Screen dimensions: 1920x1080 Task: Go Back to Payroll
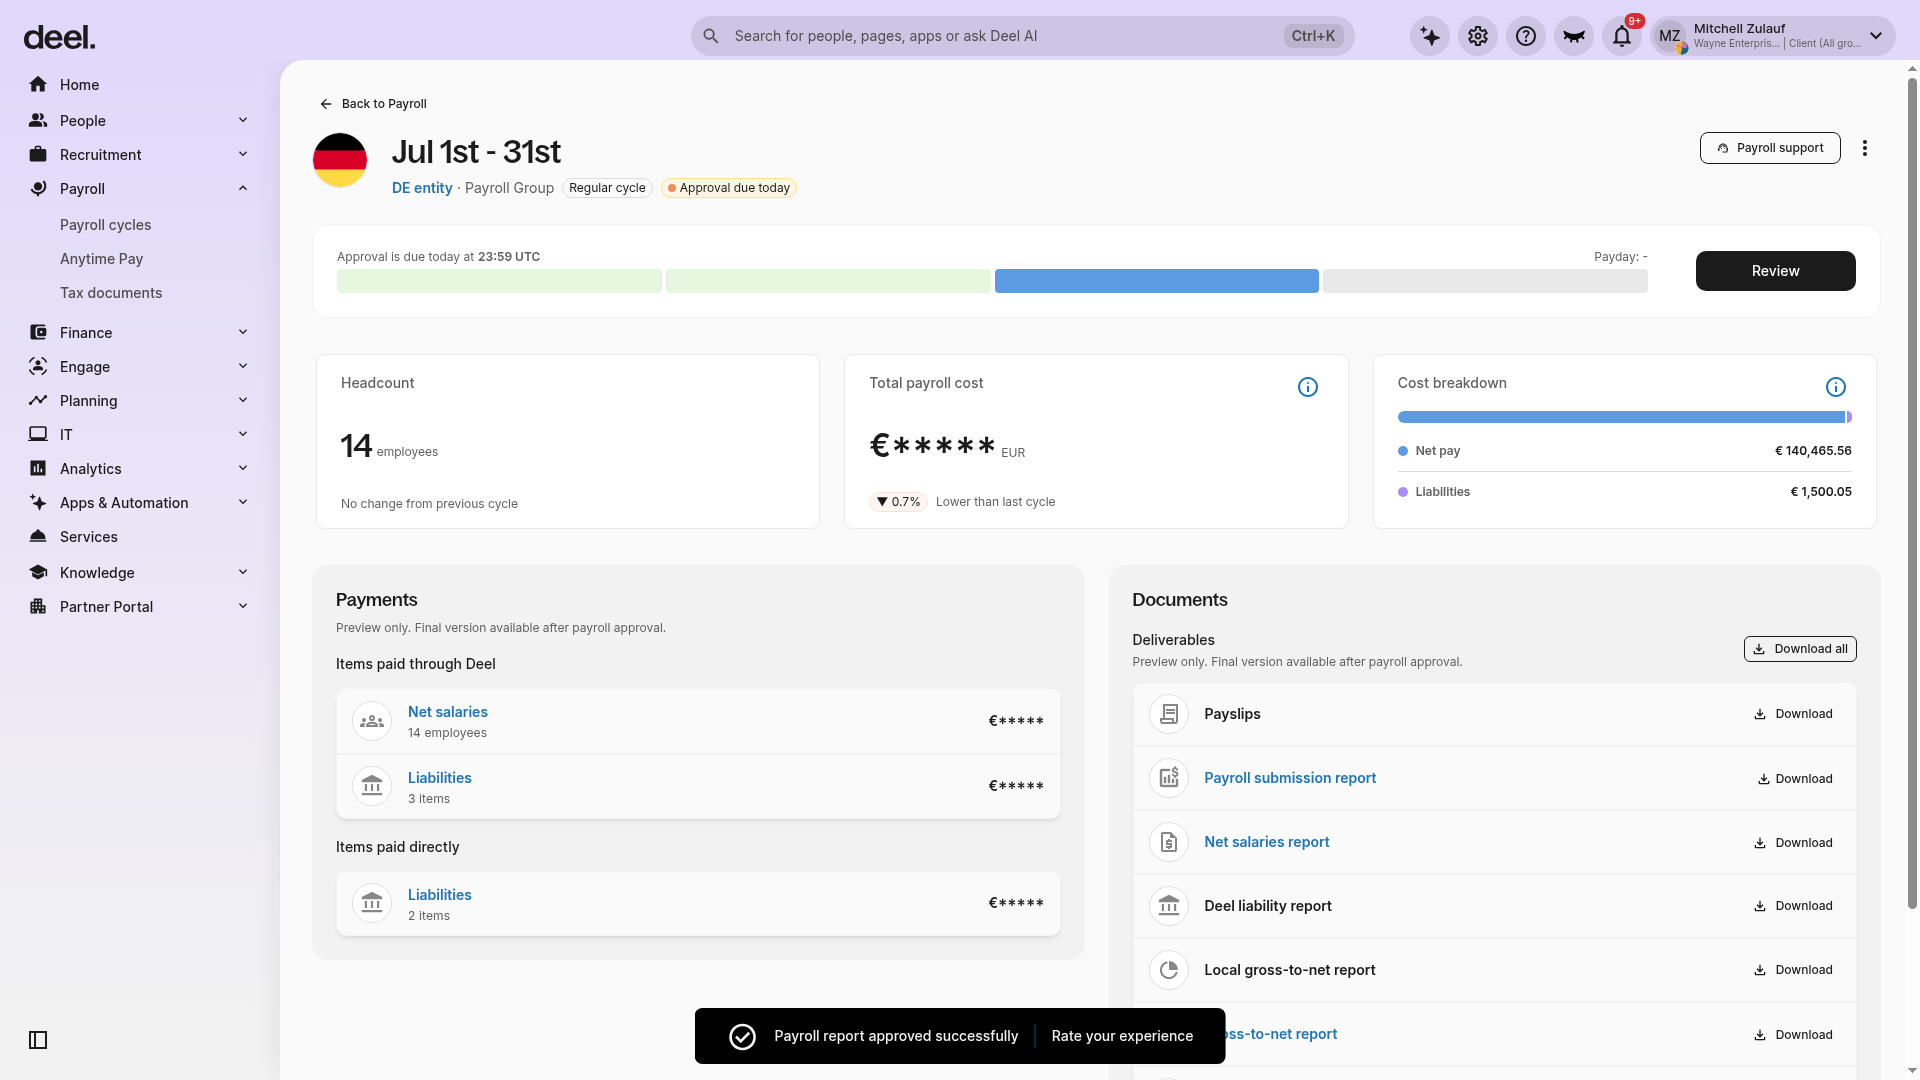[x=373, y=104]
